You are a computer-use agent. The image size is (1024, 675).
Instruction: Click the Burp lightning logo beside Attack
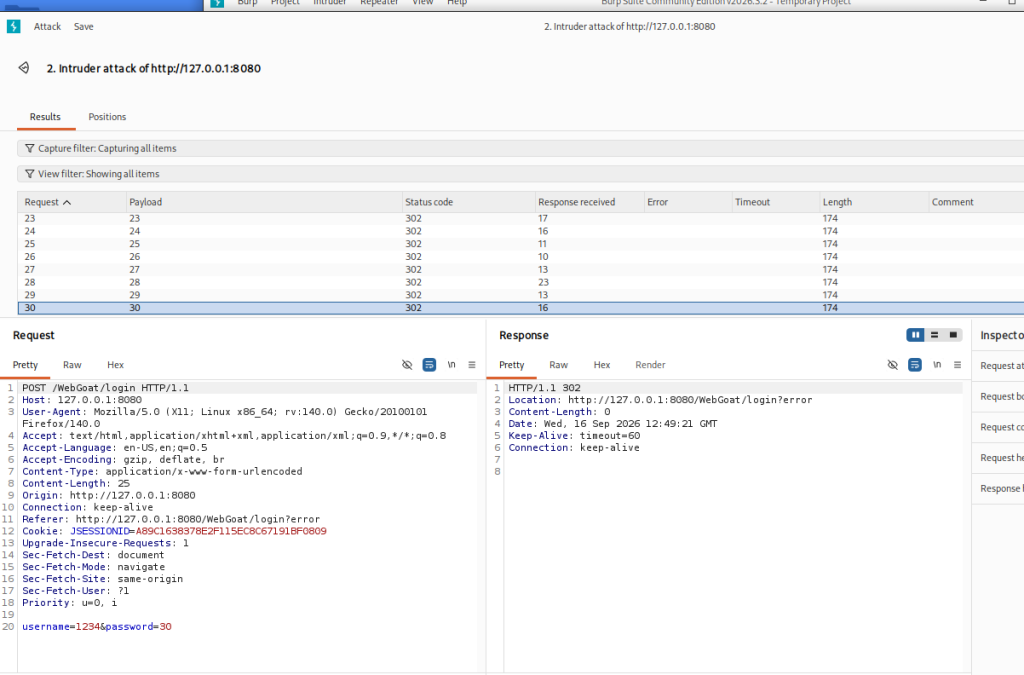pyautogui.click(x=14, y=27)
